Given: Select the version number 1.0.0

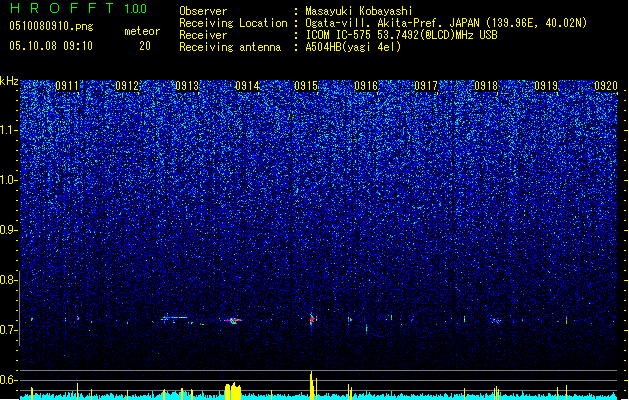Looking at the screenshot, I should click(136, 9).
